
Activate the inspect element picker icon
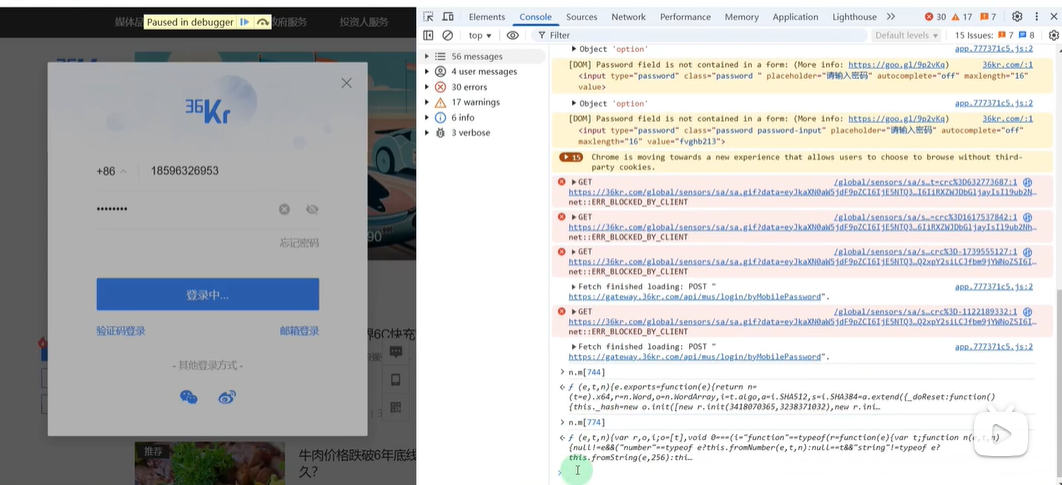(x=429, y=17)
